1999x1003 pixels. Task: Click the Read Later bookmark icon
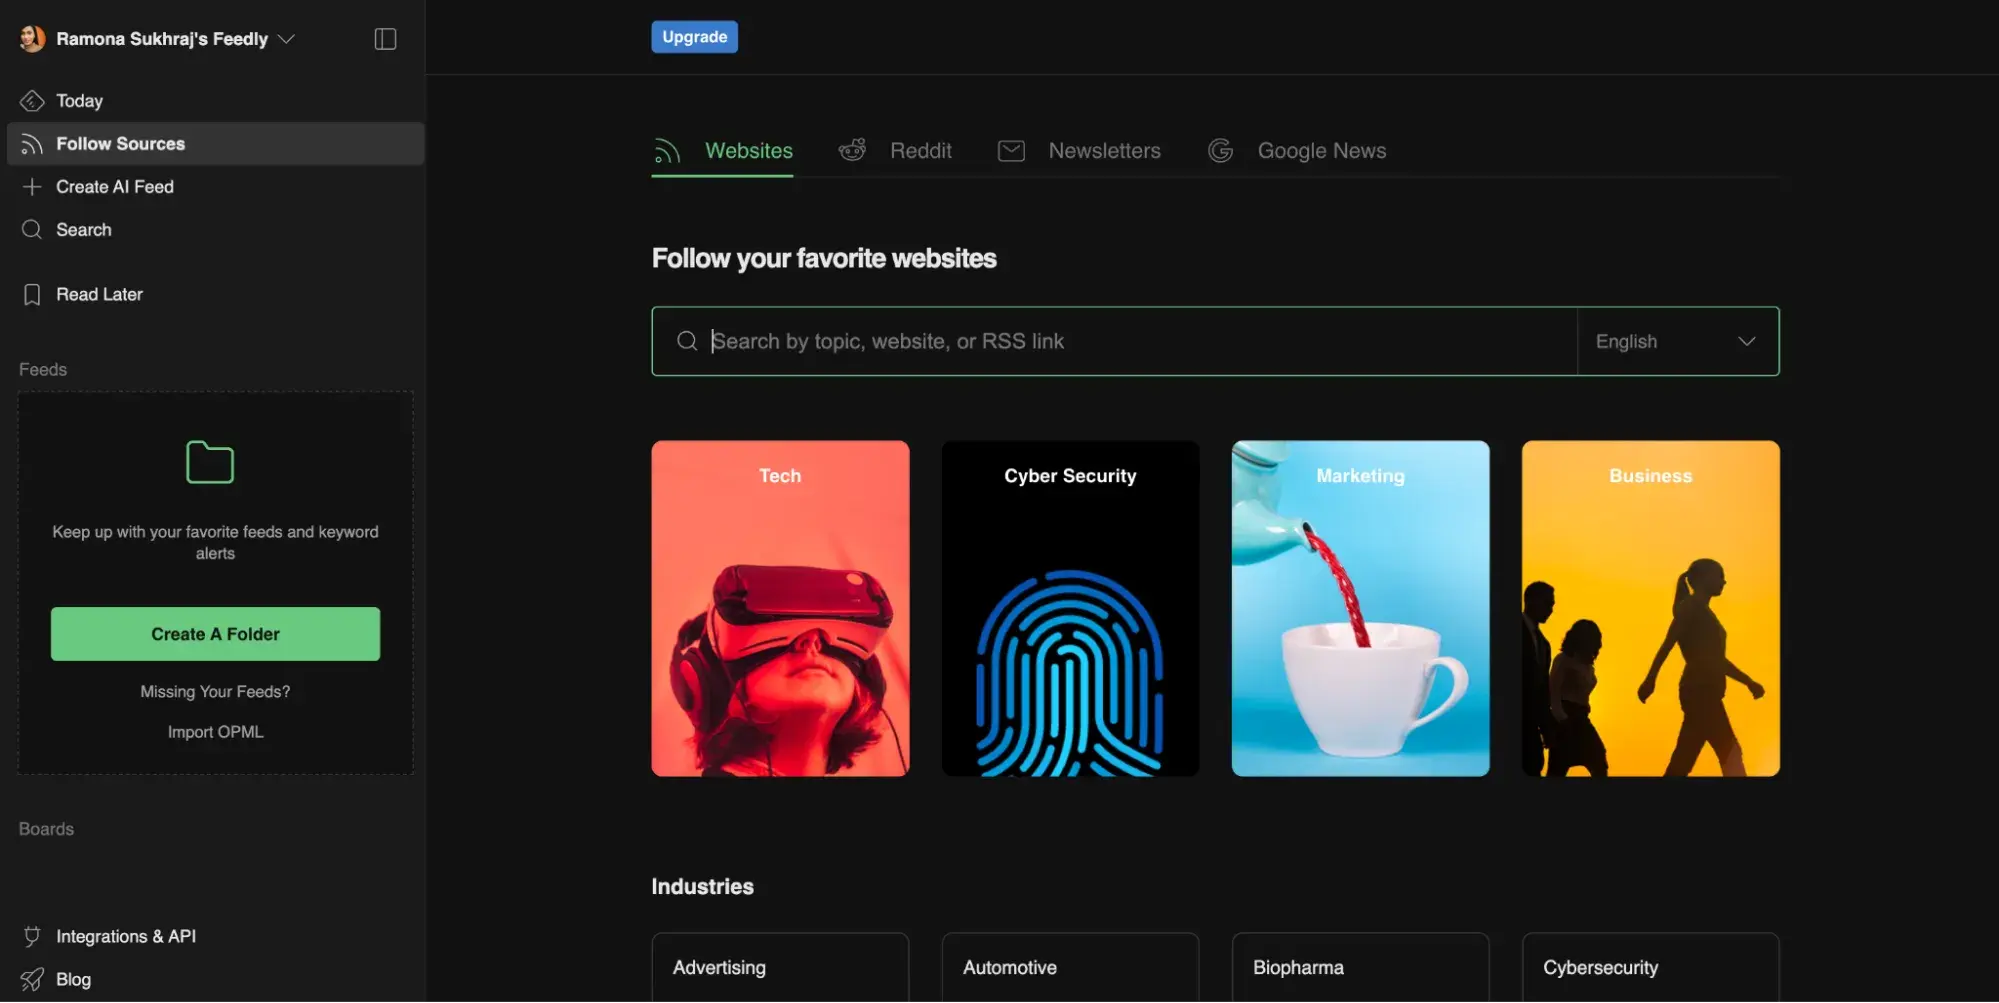tap(32, 295)
